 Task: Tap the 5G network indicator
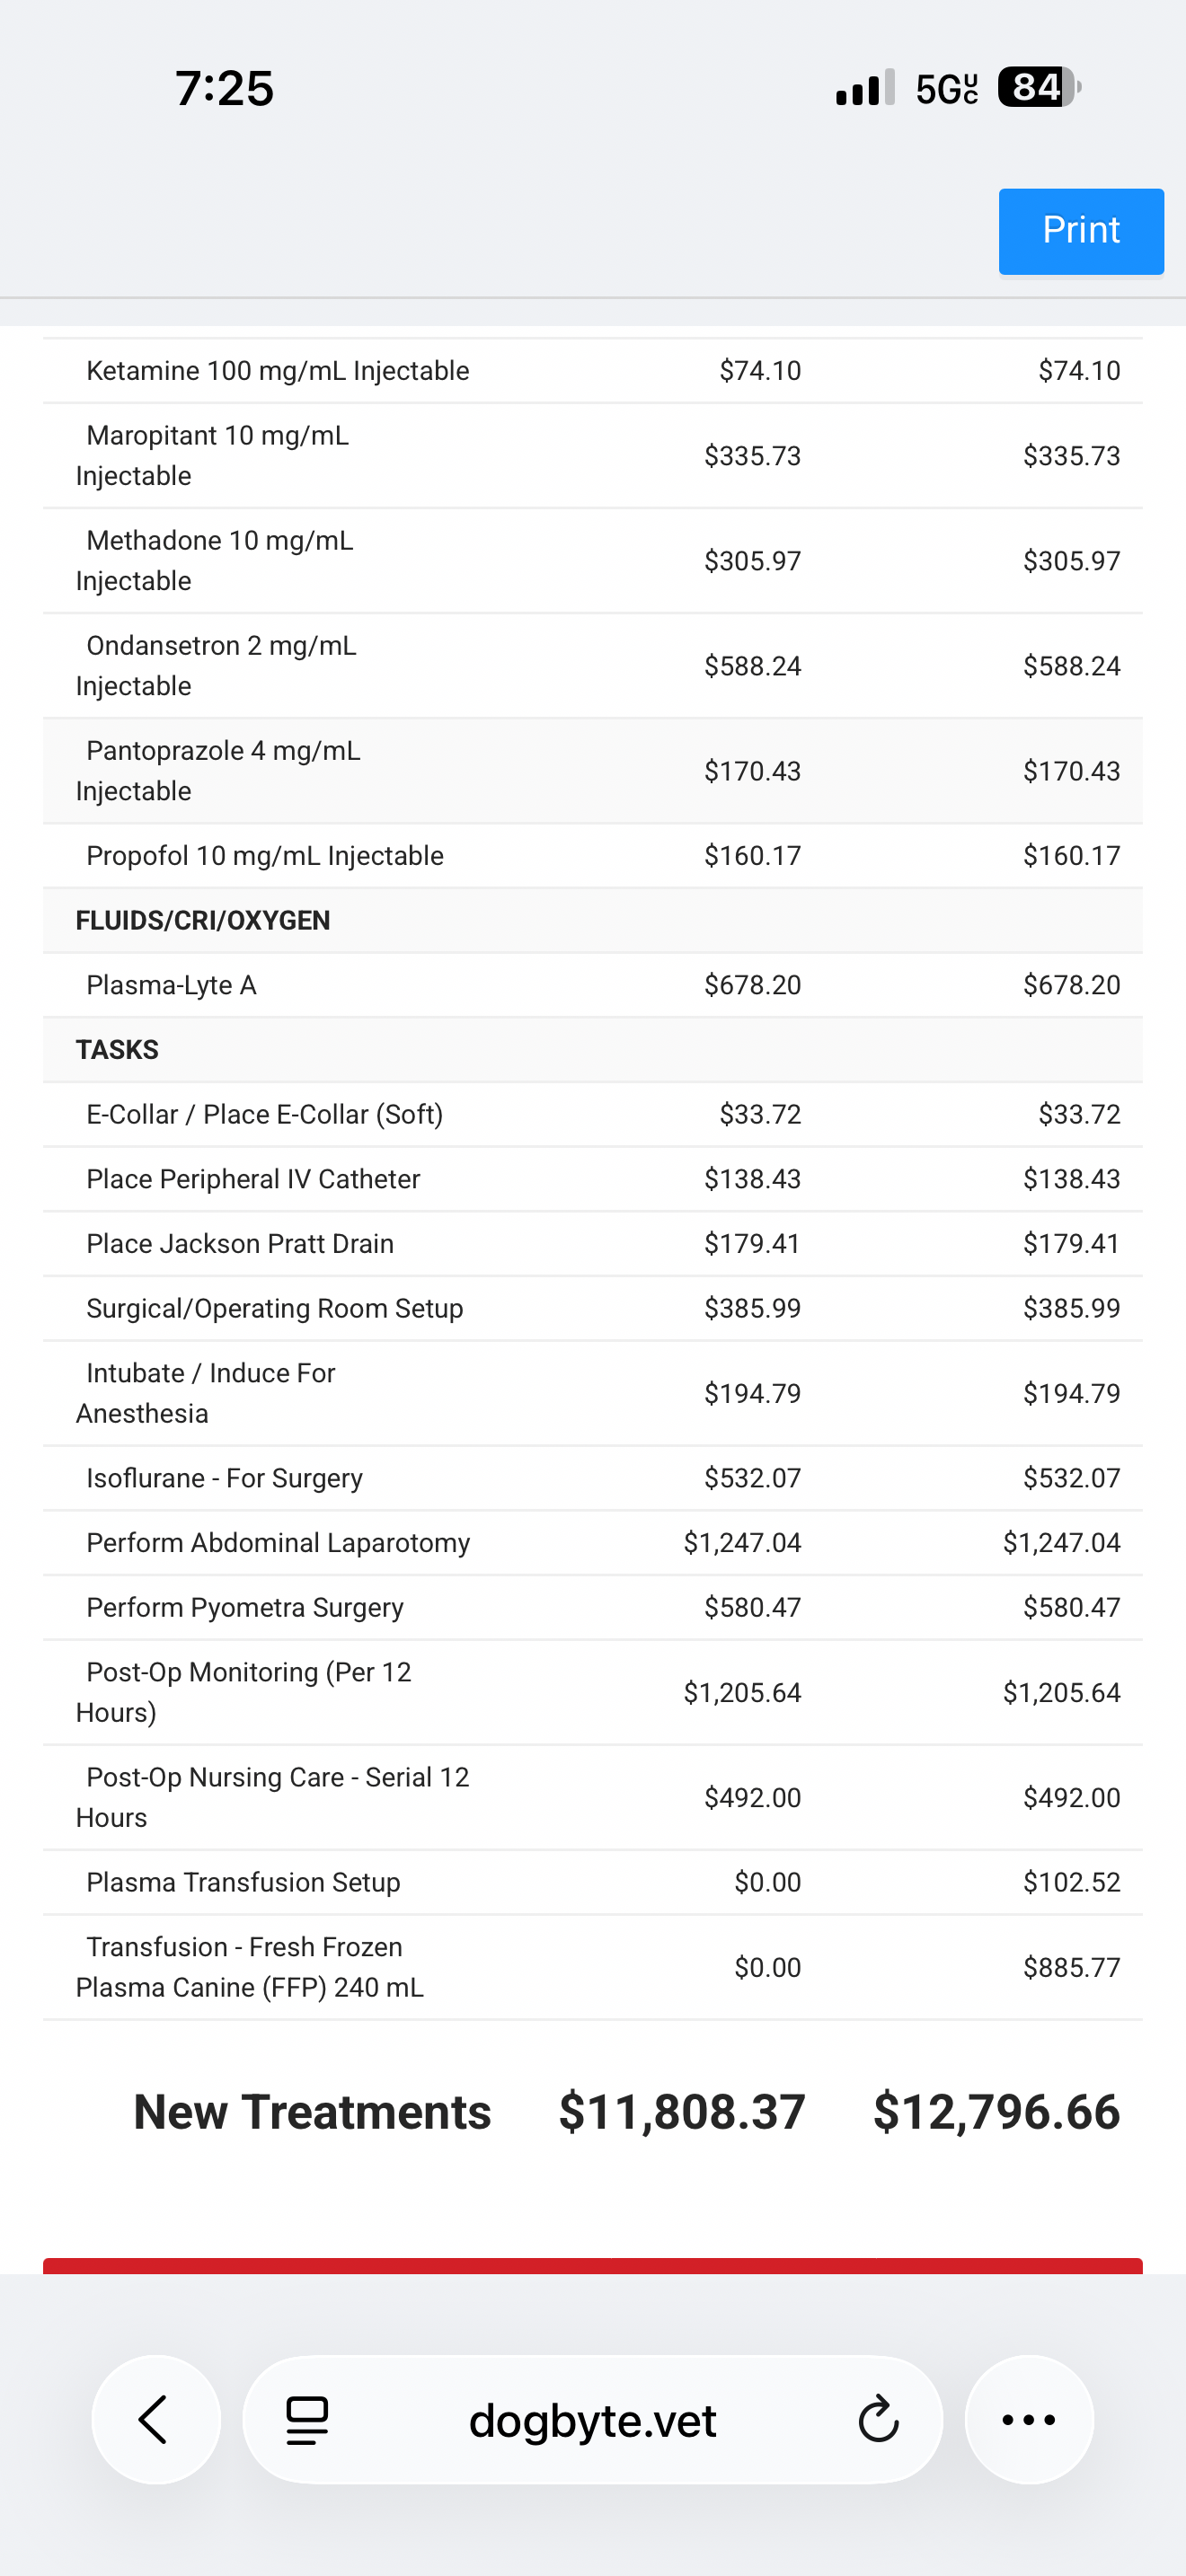click(946, 89)
